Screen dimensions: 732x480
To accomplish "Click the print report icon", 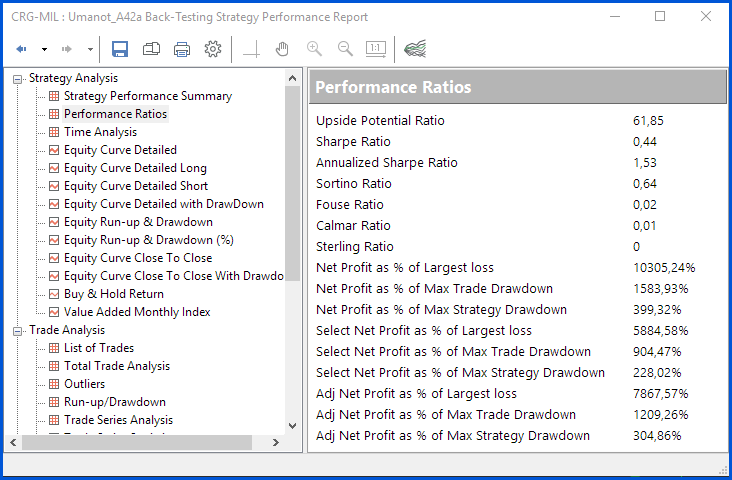I will (x=182, y=49).
